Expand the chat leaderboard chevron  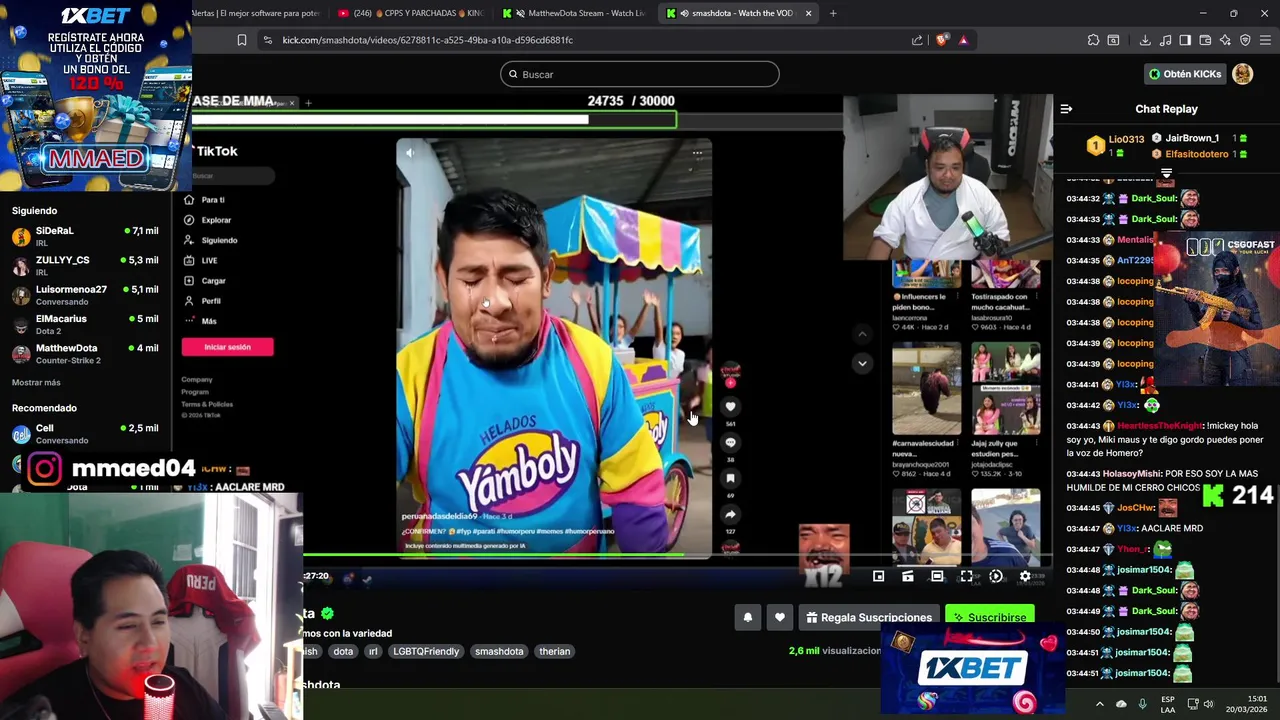point(1166,173)
